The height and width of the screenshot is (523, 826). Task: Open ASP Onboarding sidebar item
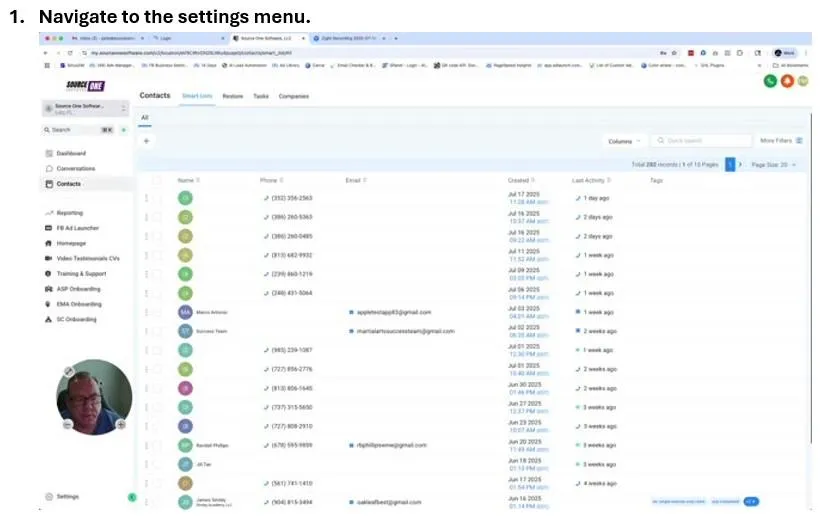73,289
